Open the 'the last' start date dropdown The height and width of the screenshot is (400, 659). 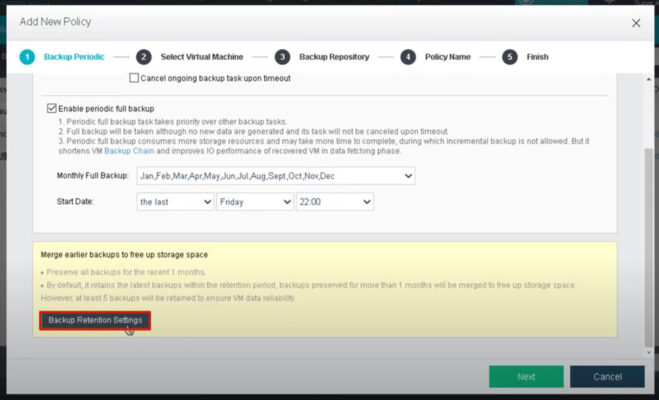coord(175,202)
